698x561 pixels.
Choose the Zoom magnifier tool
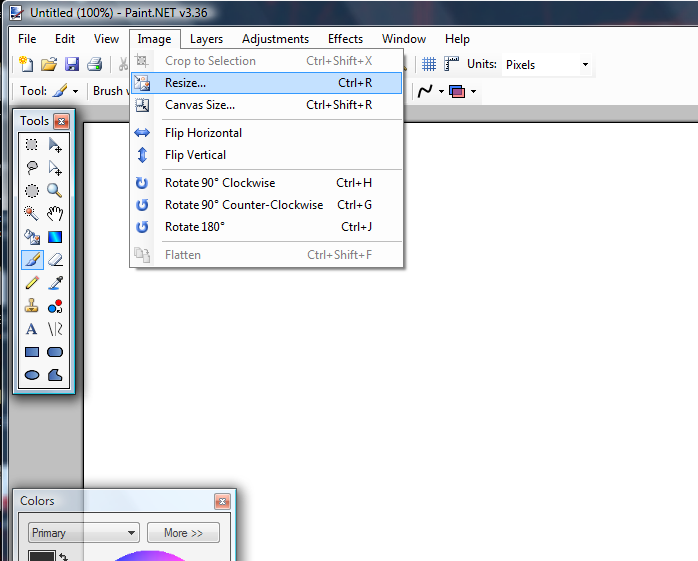click(x=56, y=190)
